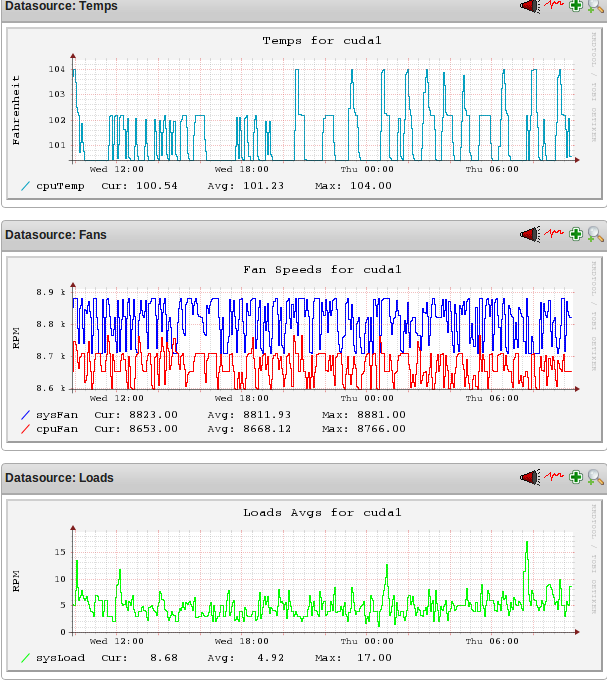Viewport: 607px width, 681px height.
Task: Click the cpuFan current value '8653.00'
Action: click(x=153, y=429)
